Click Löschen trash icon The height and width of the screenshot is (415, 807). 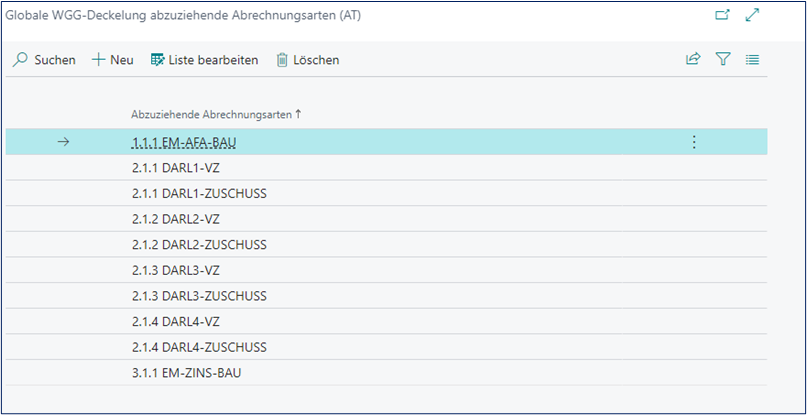pyautogui.click(x=282, y=60)
